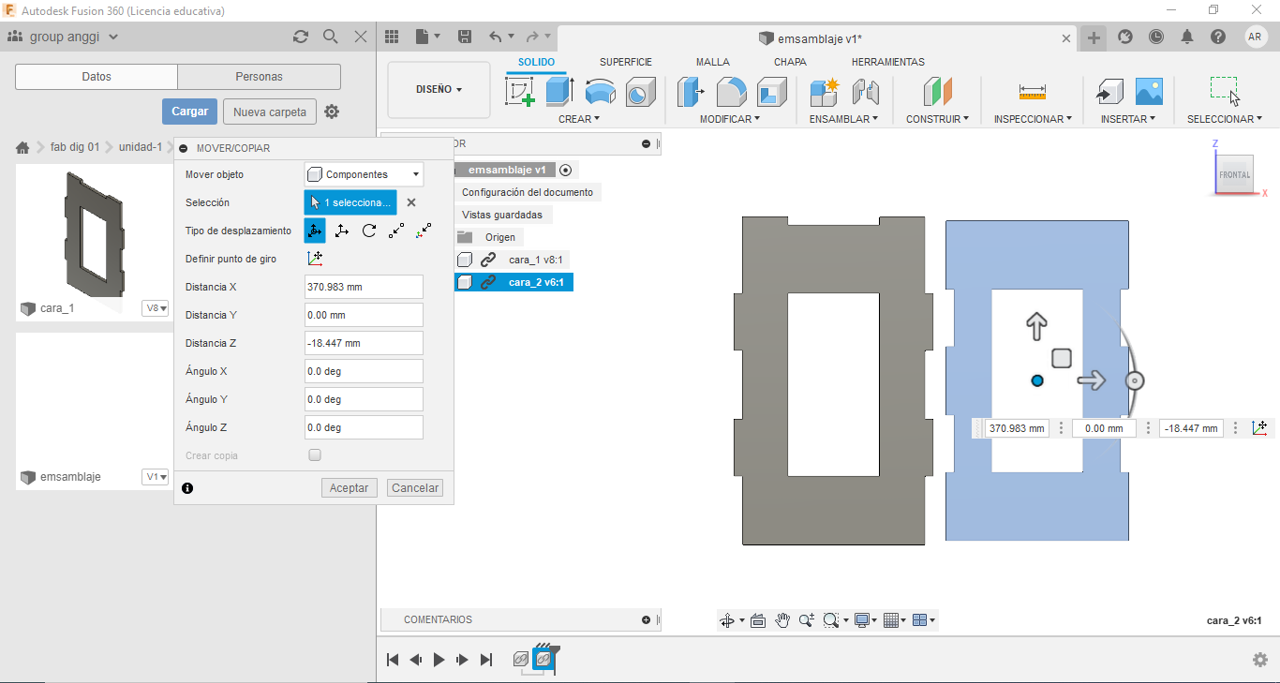Screen dimensions: 1280x683
Task: Click the Ángulo Z input field
Action: click(x=364, y=427)
